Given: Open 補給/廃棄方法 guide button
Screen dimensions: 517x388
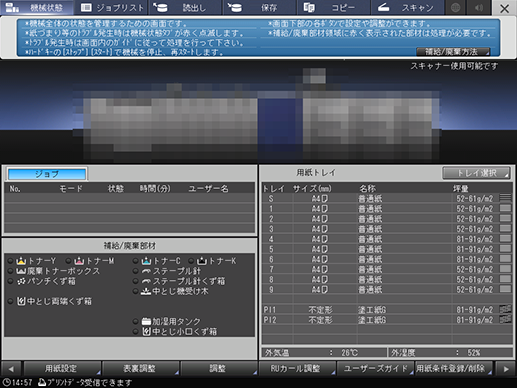Looking at the screenshot, I should 453,52.
